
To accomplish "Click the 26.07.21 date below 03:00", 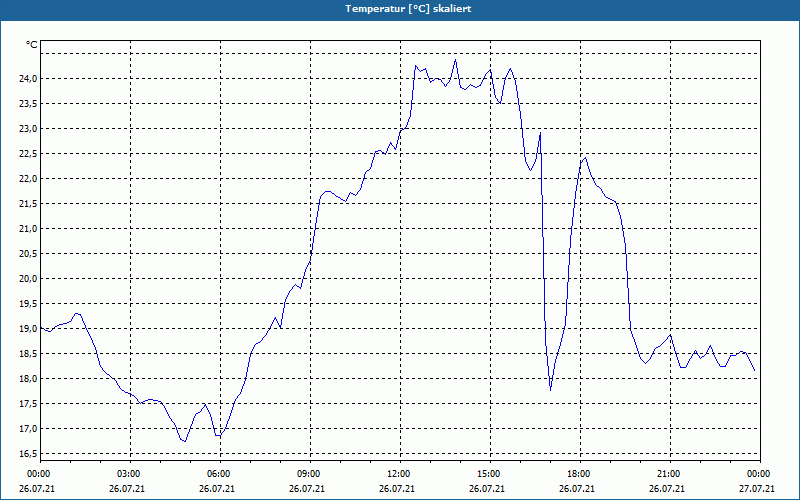I will tap(127, 489).
